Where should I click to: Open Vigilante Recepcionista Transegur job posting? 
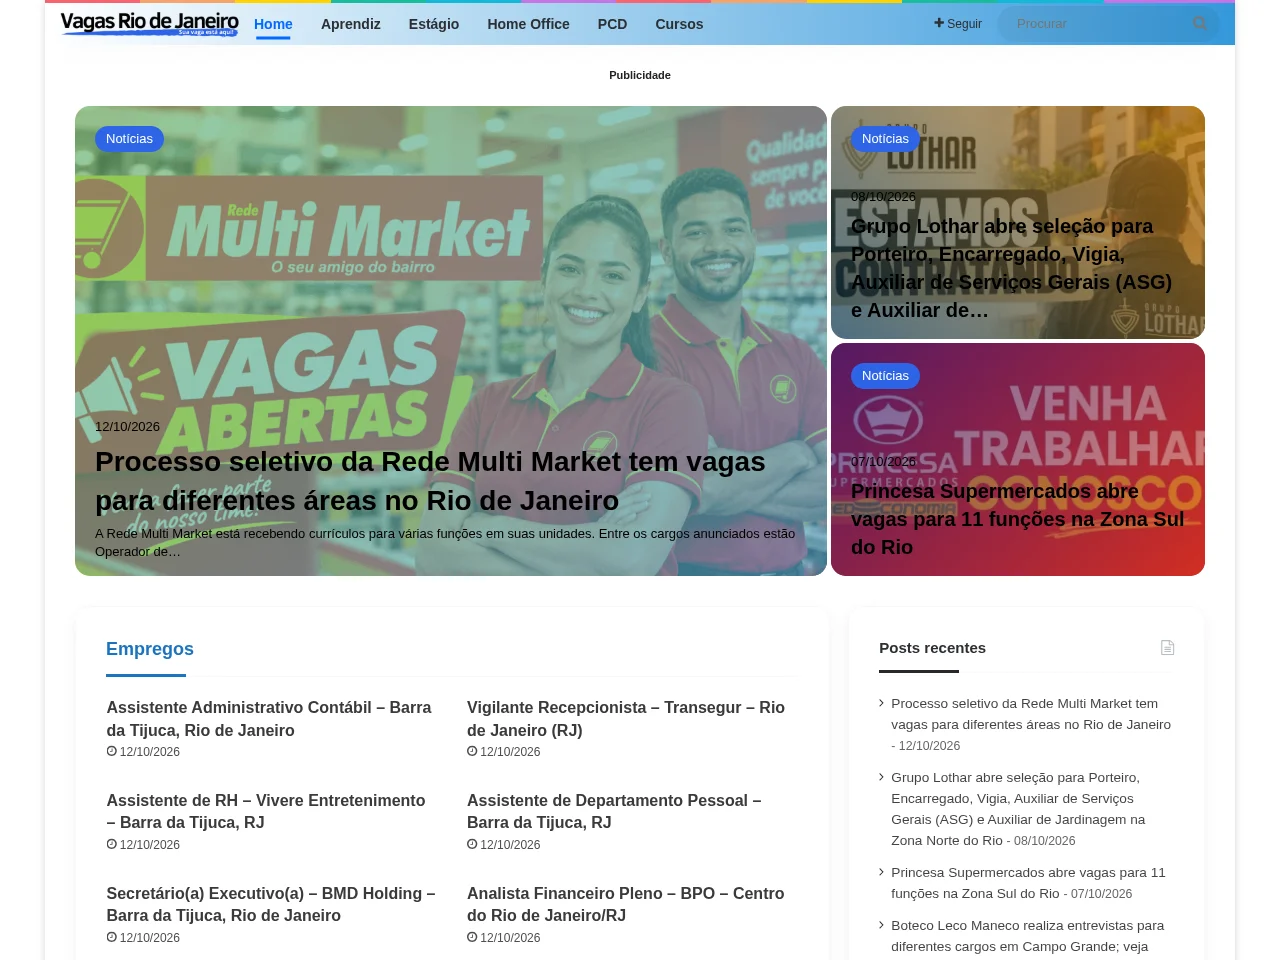click(626, 719)
